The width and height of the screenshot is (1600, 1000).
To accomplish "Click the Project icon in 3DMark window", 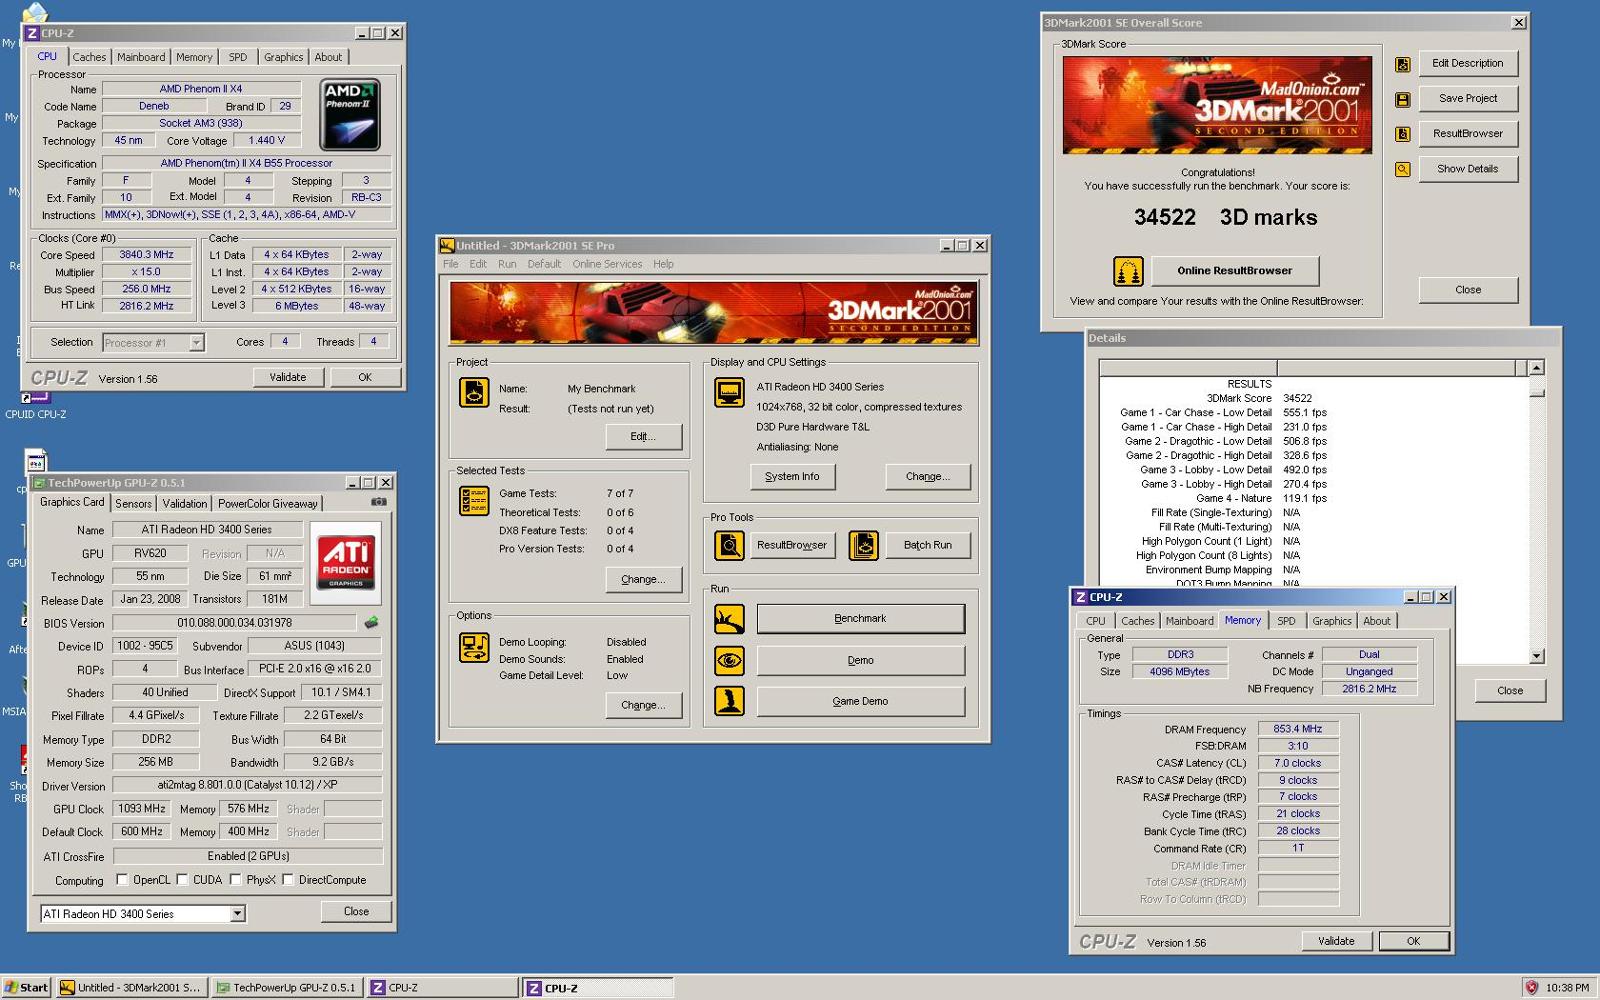I will tap(474, 393).
